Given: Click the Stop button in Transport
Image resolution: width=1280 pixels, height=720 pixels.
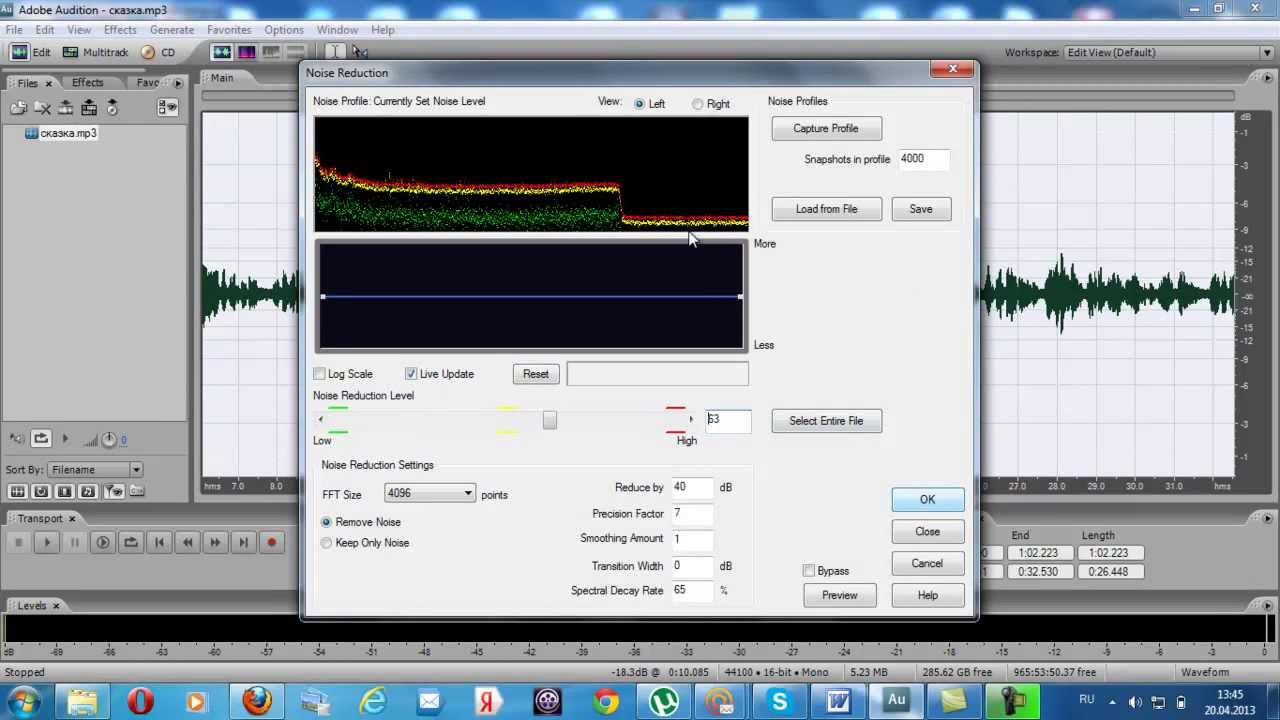Looking at the screenshot, I should [x=18, y=542].
